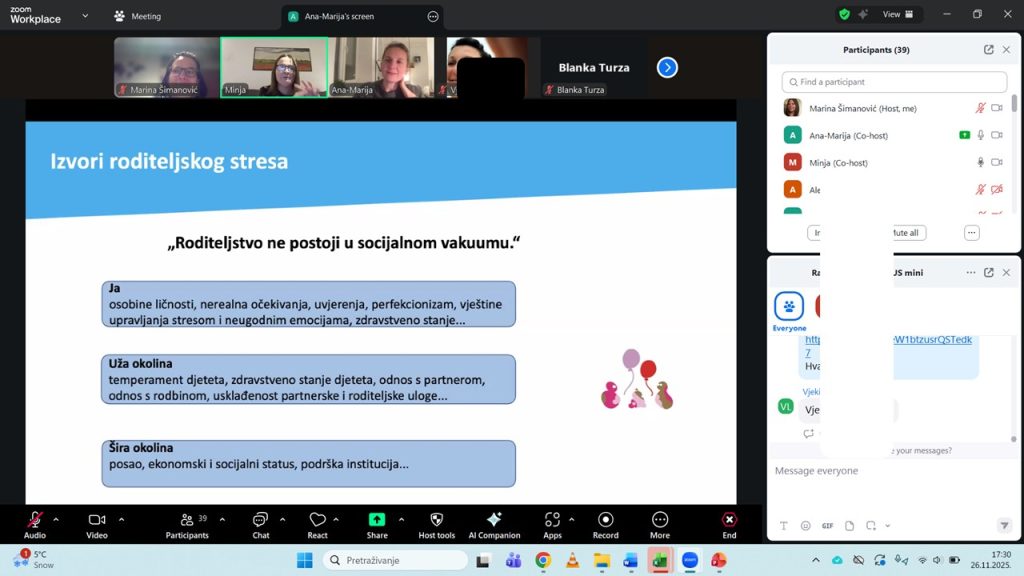Launch the AI Companion
The width and height of the screenshot is (1024, 576).
click(494, 520)
